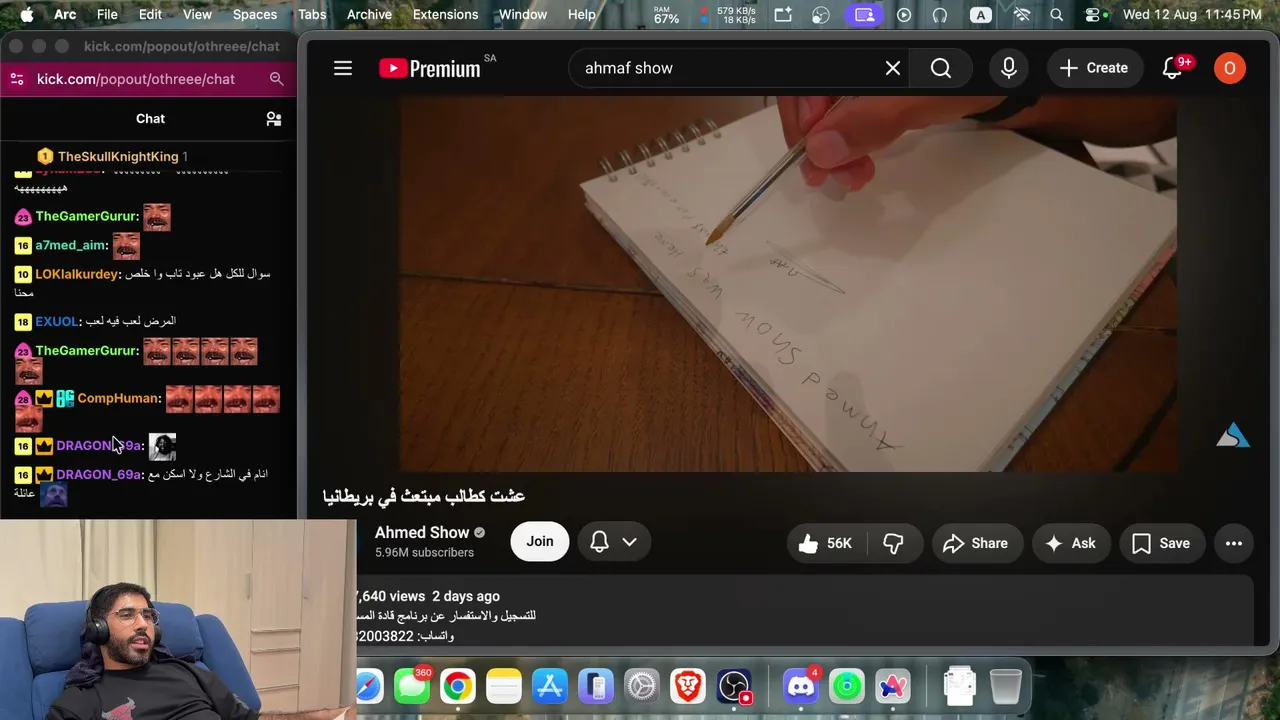Launch Google Chrome from the Dock
The image size is (1280, 720).
[x=457, y=686]
